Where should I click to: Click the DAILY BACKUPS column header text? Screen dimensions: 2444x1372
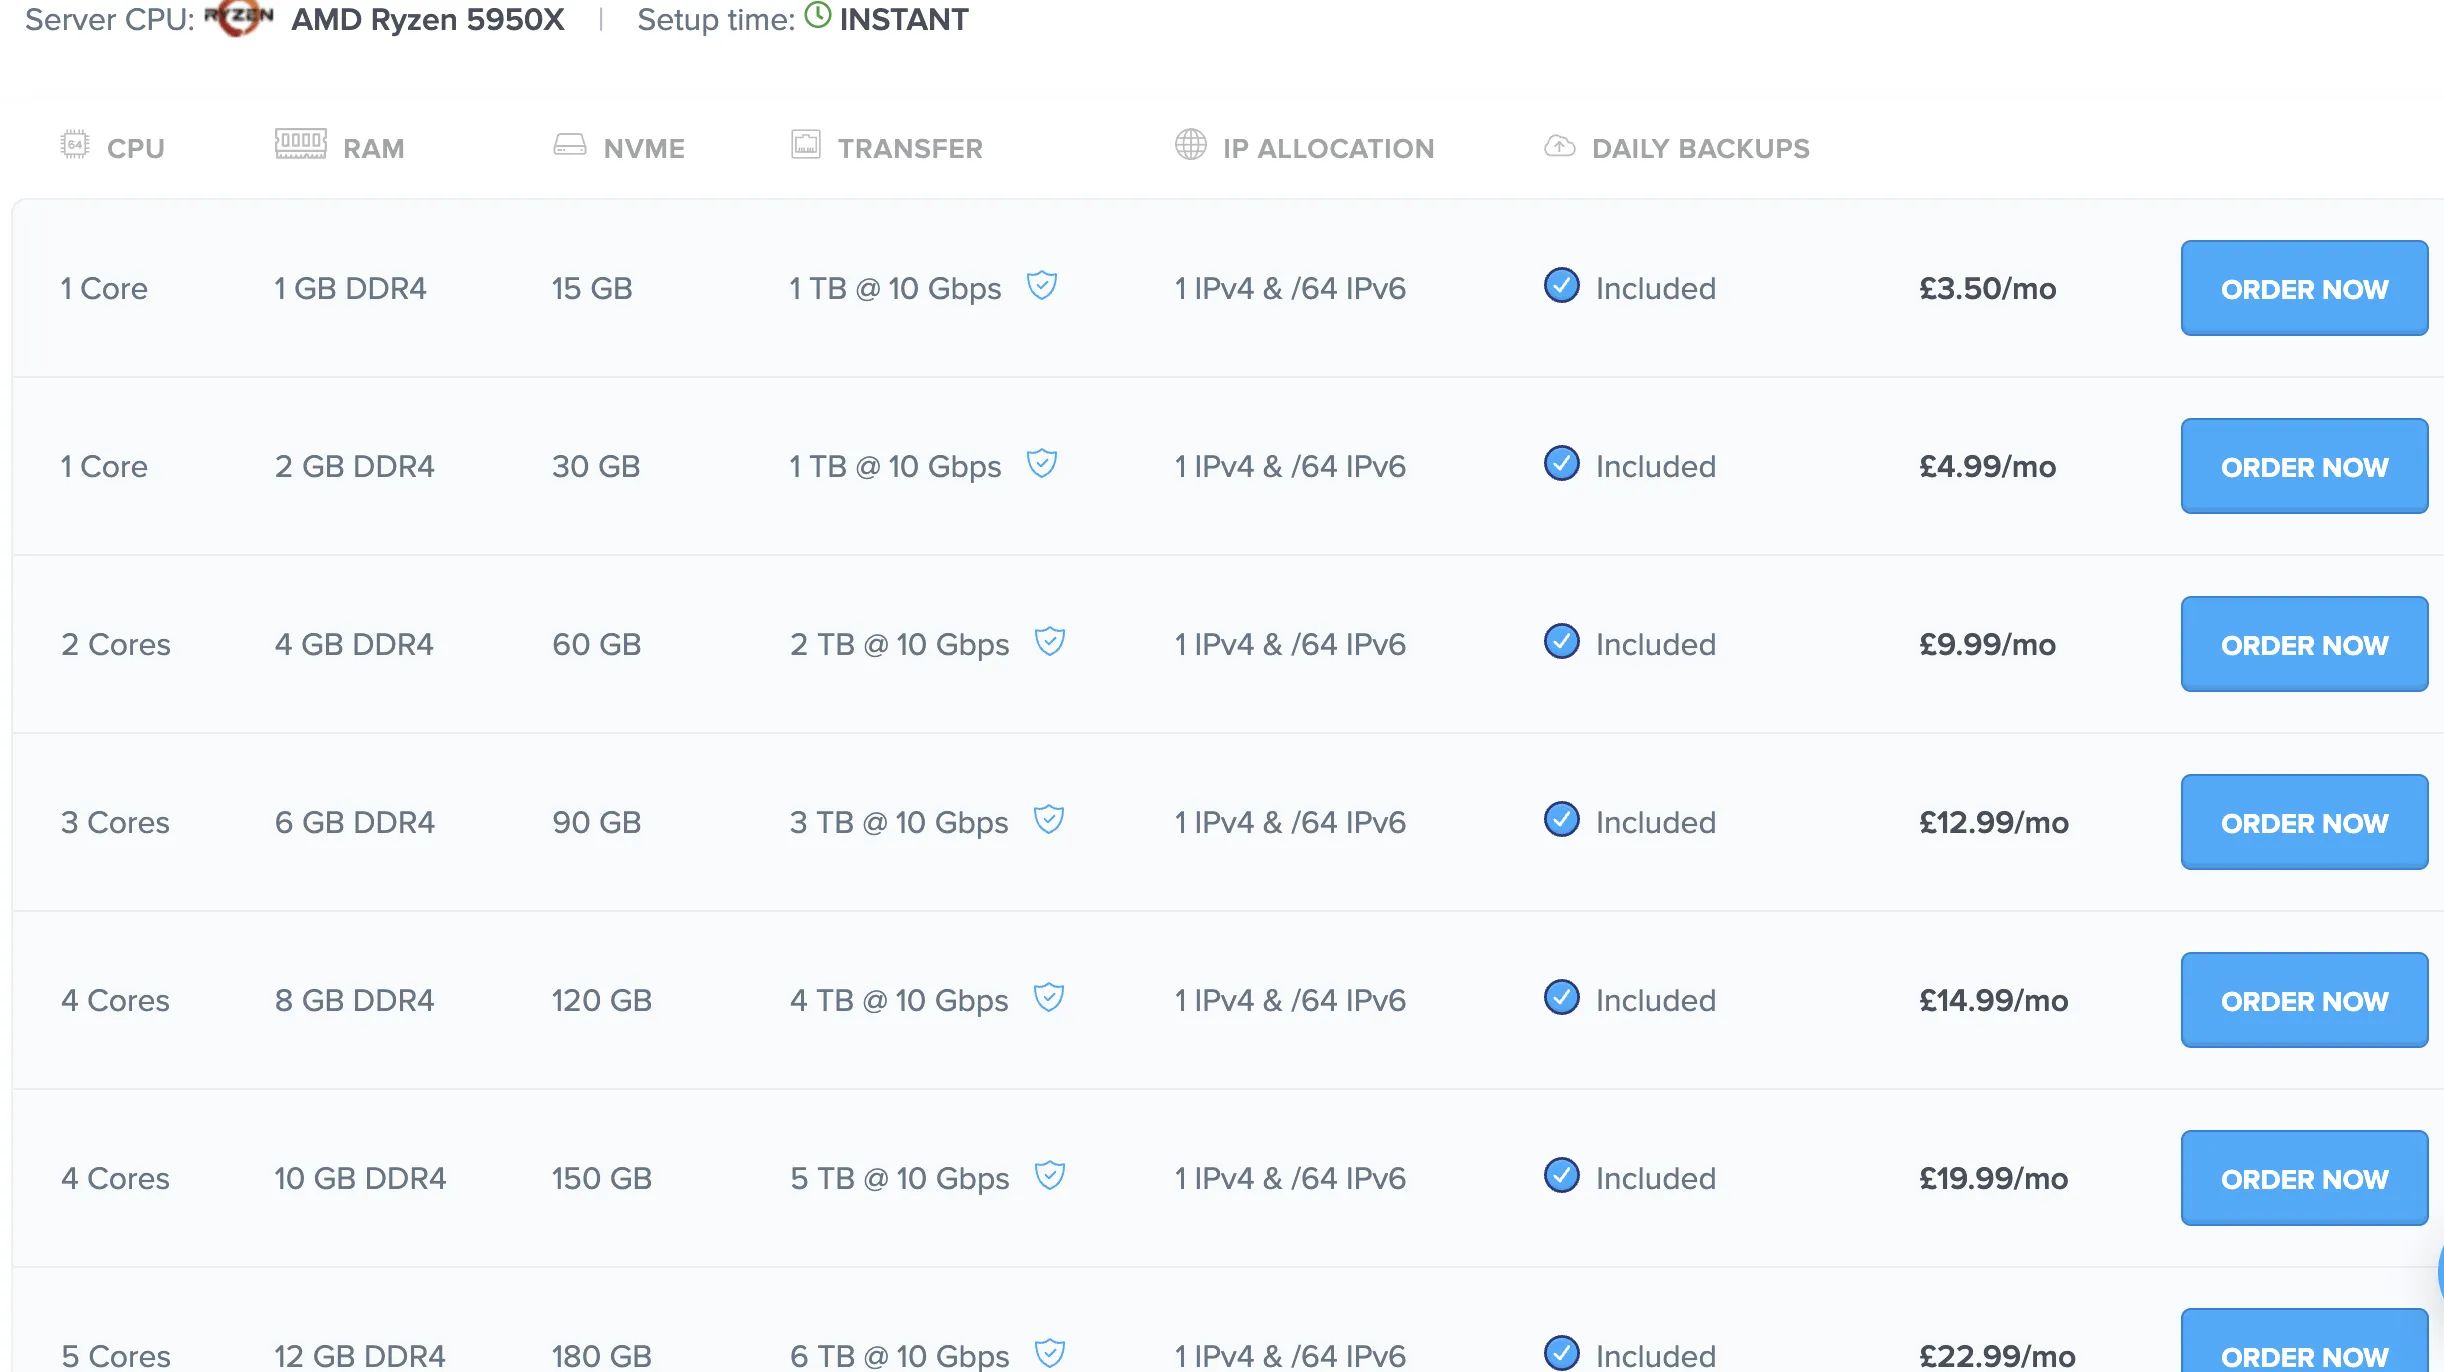(x=1700, y=149)
